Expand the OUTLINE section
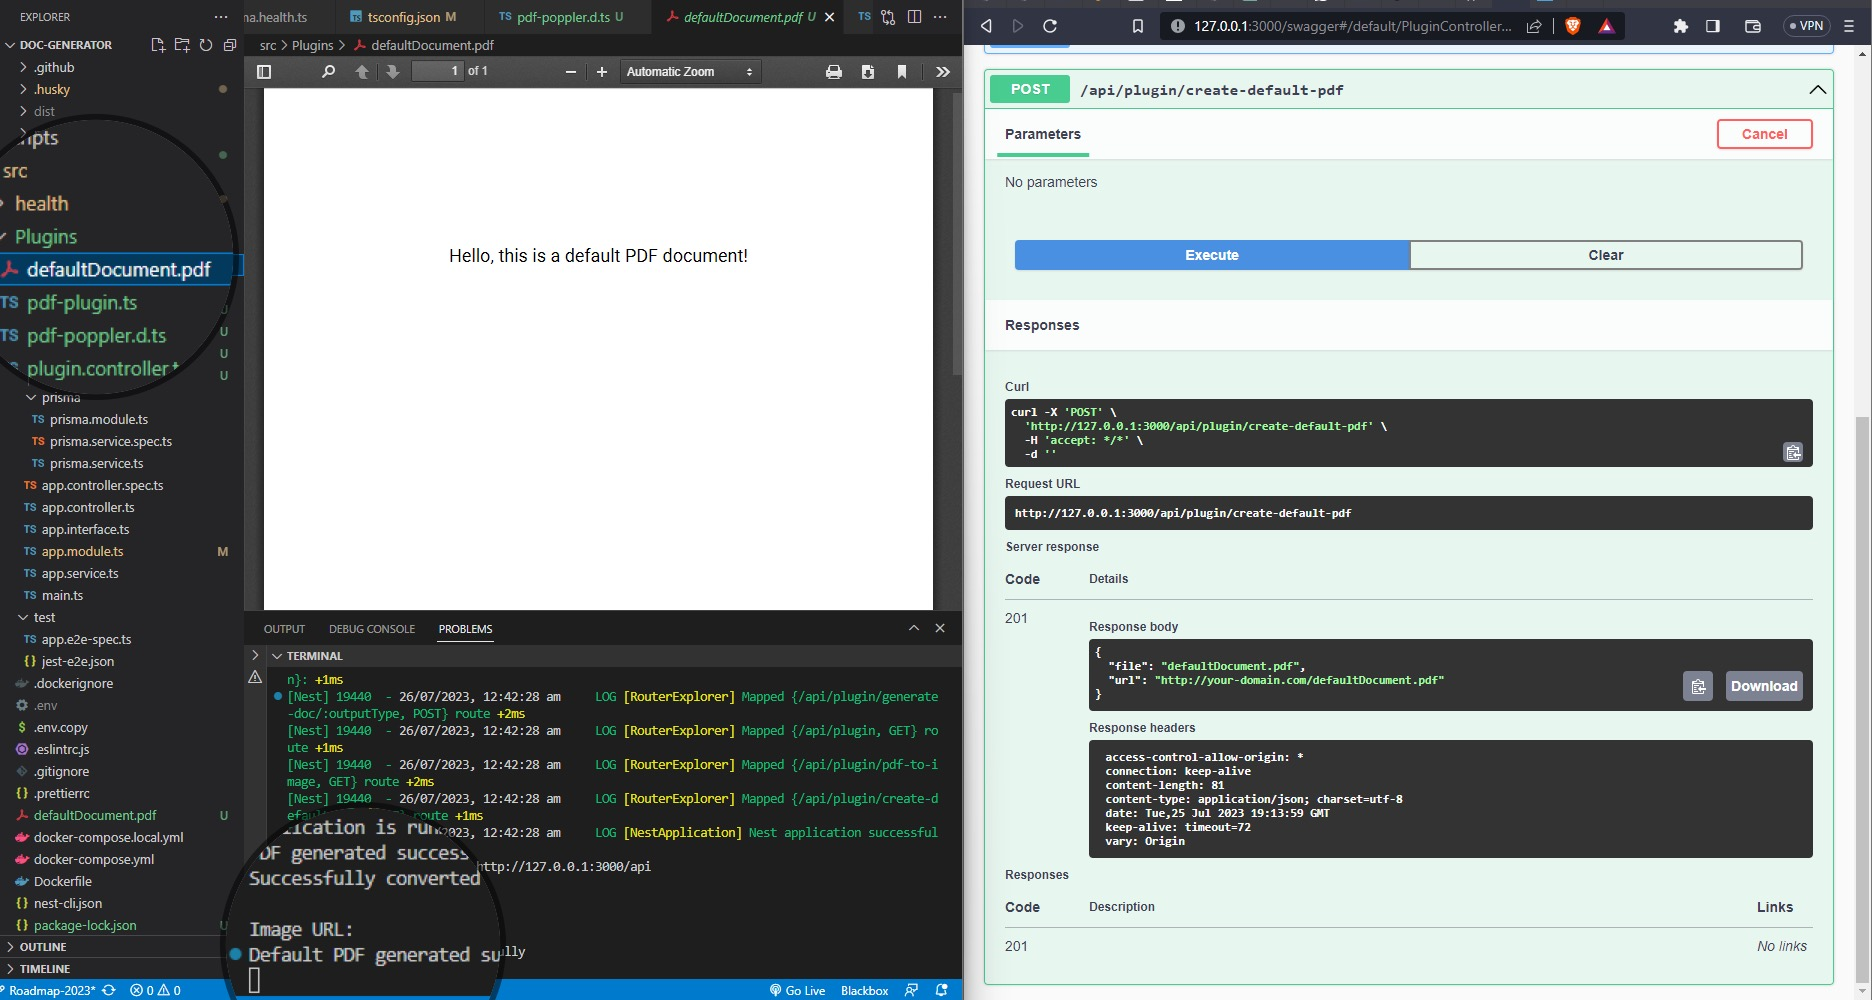 pos(43,947)
